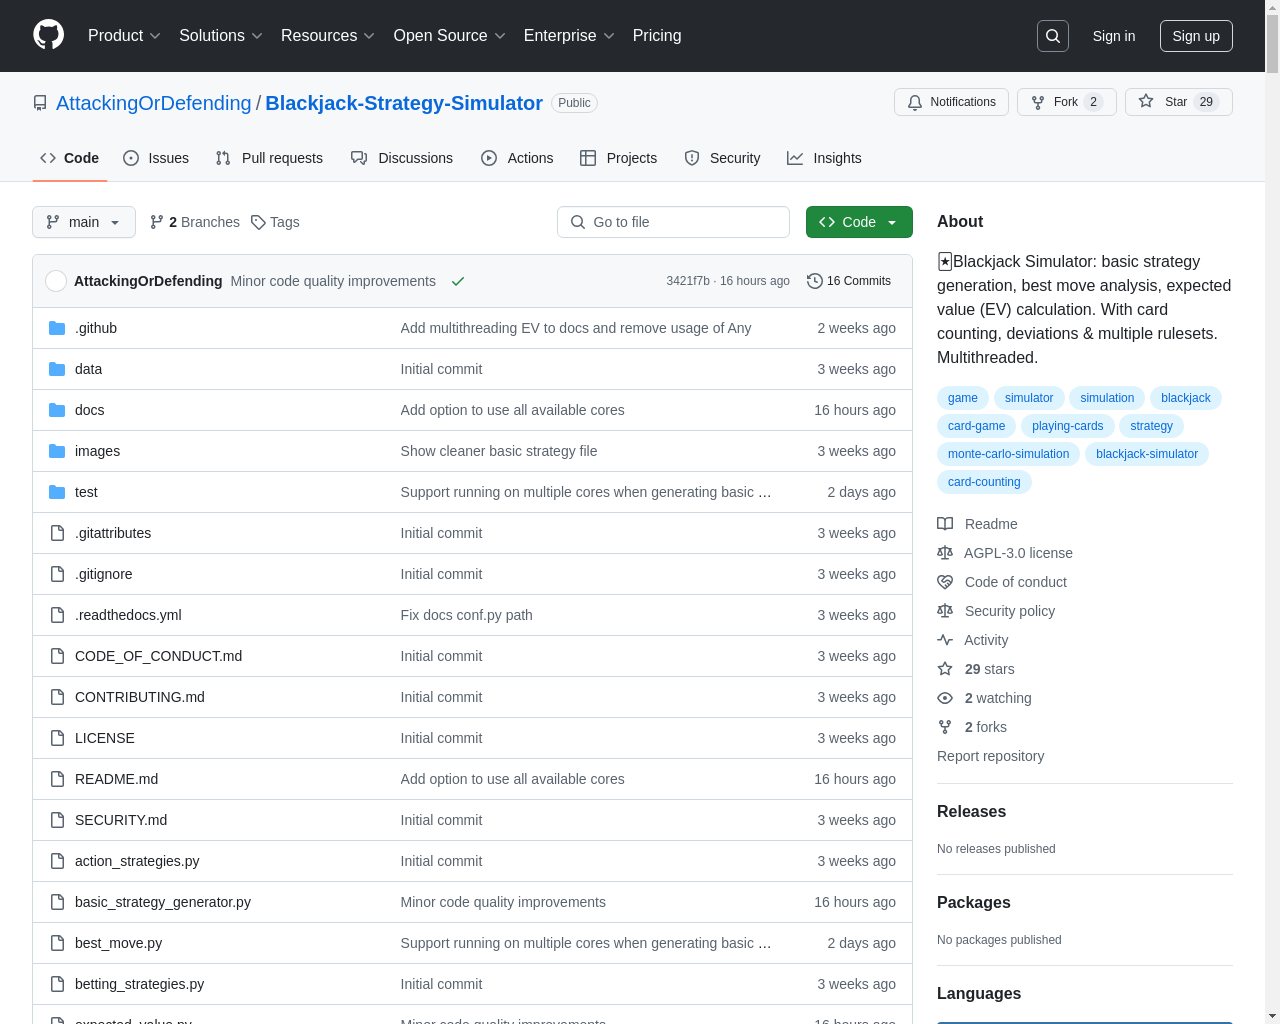The image size is (1280, 1024).
Task: Click the search magnifier icon in header
Action: 1053,36
